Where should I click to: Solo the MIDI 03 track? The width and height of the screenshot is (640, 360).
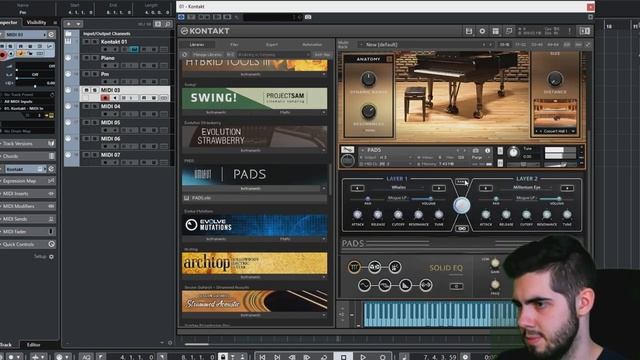pos(95,90)
